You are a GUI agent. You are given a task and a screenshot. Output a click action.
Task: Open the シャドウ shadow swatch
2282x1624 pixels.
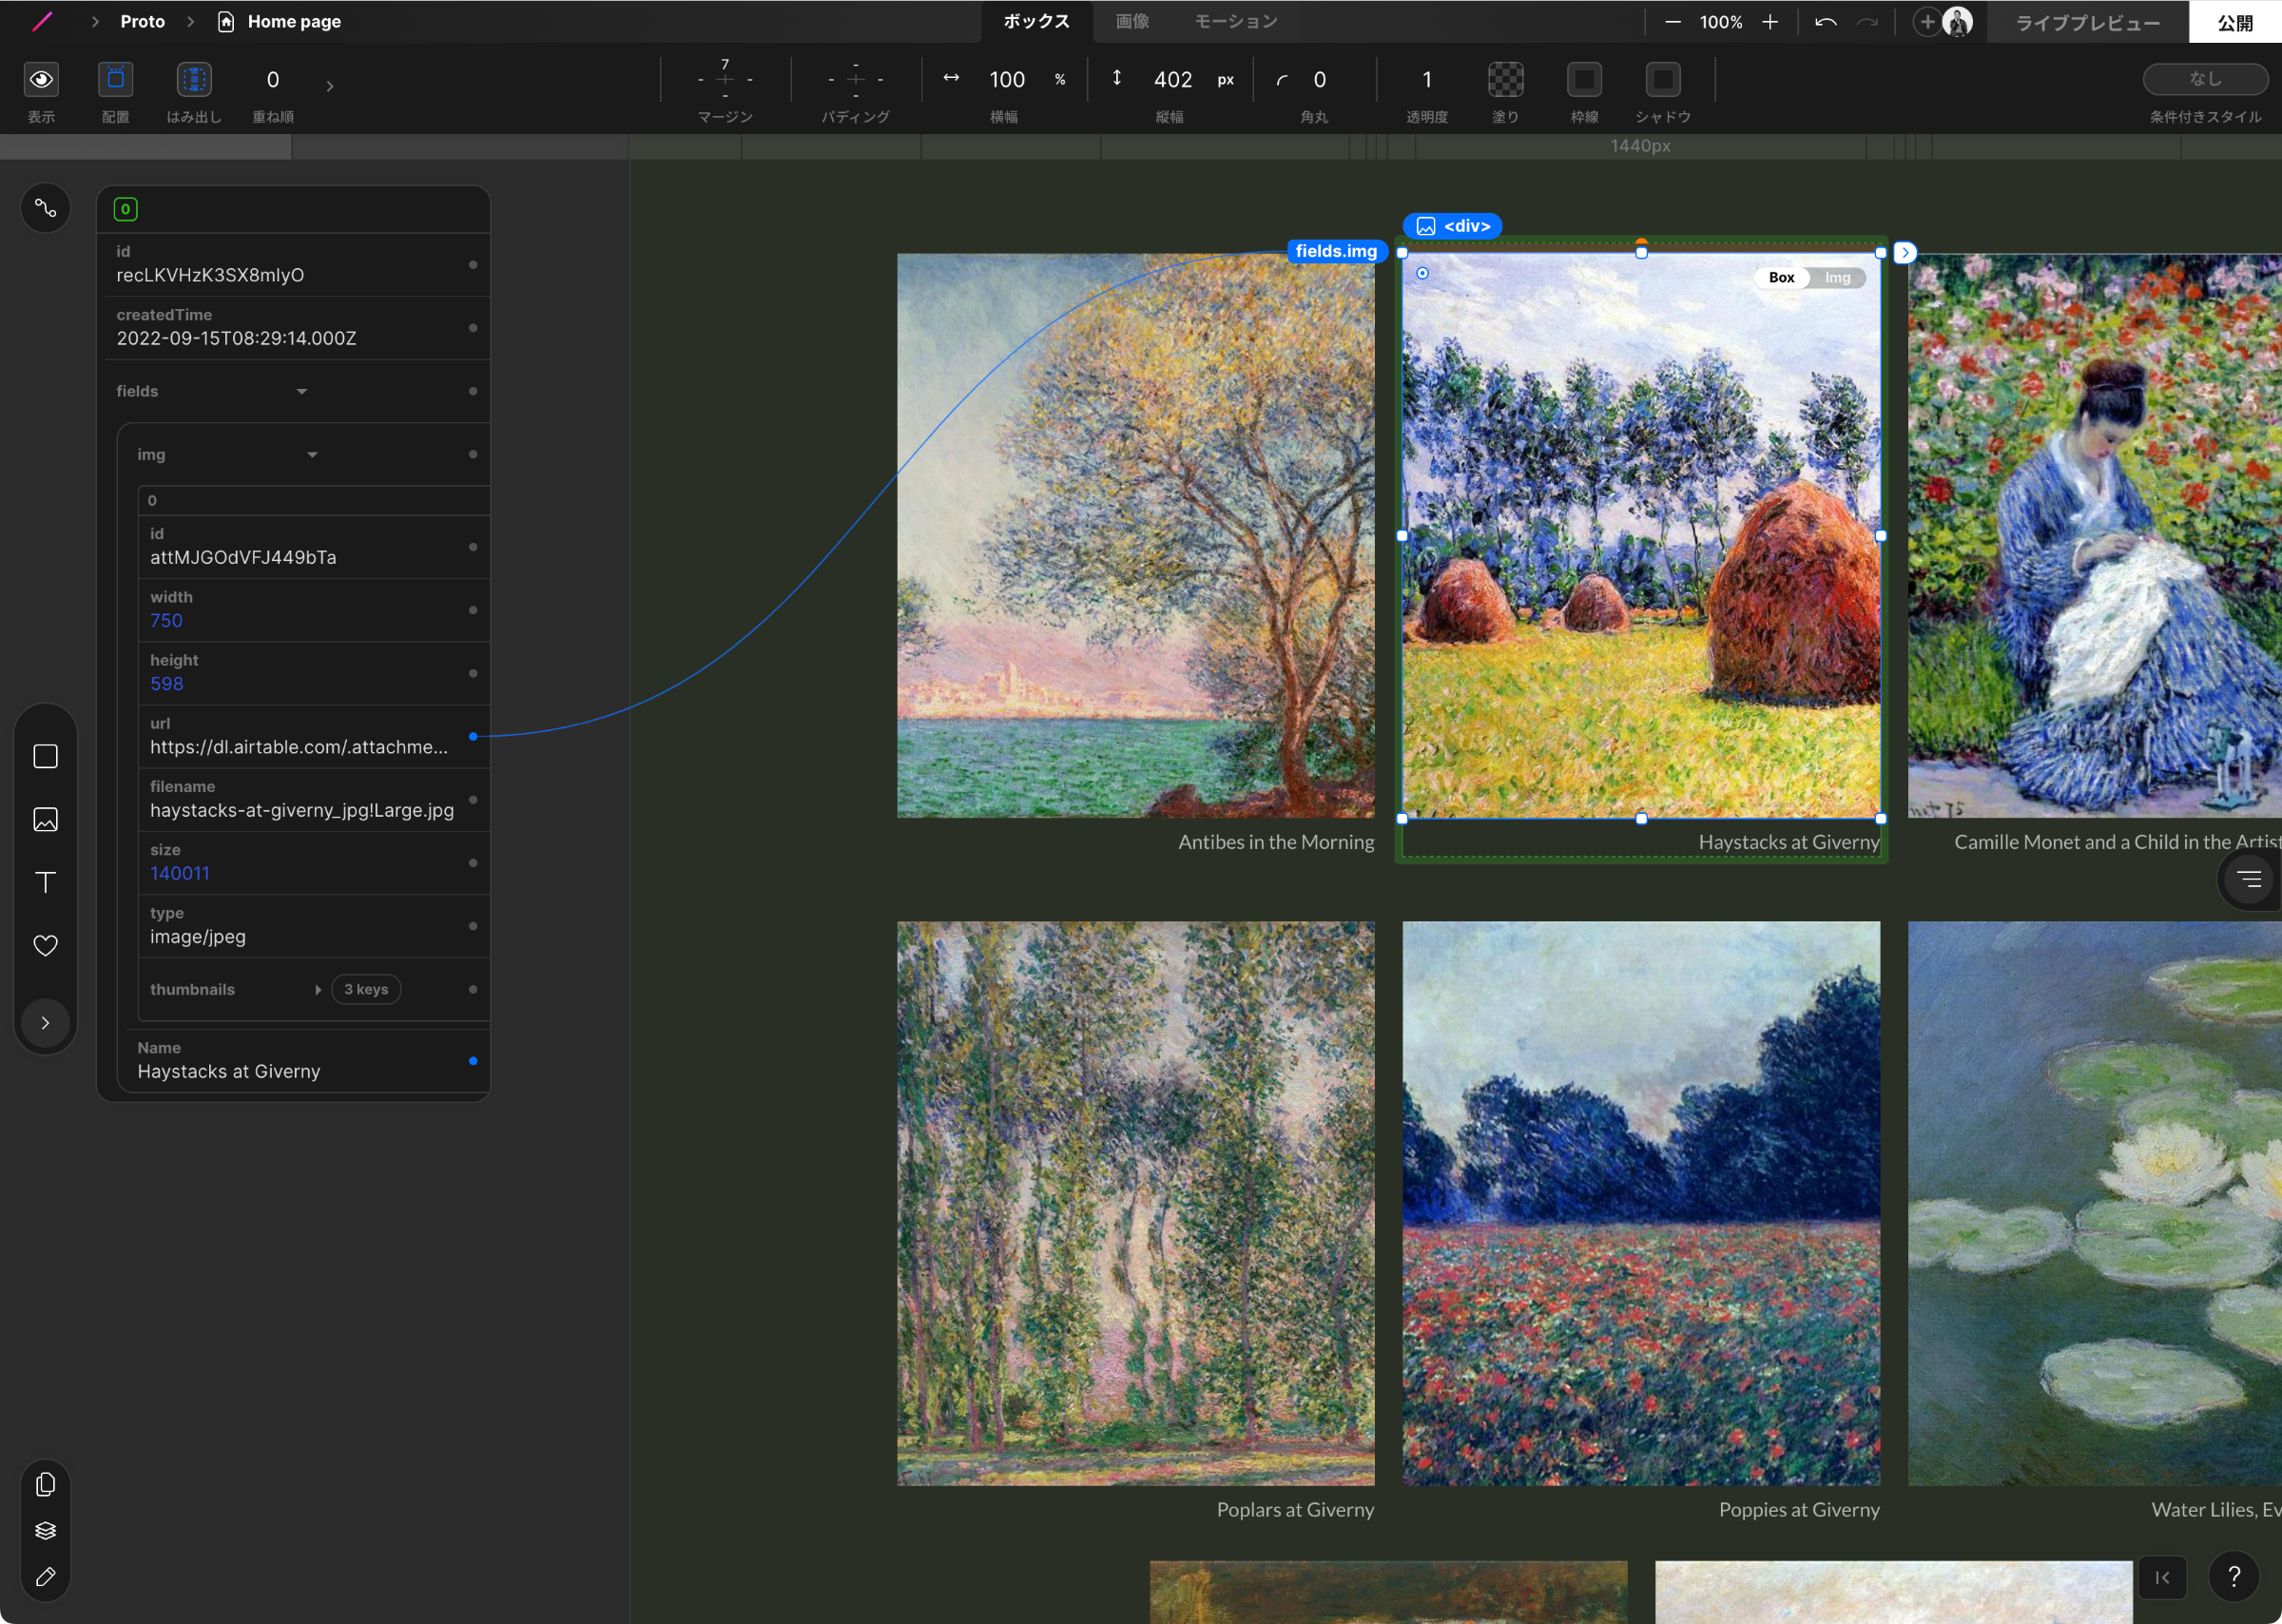point(1663,79)
